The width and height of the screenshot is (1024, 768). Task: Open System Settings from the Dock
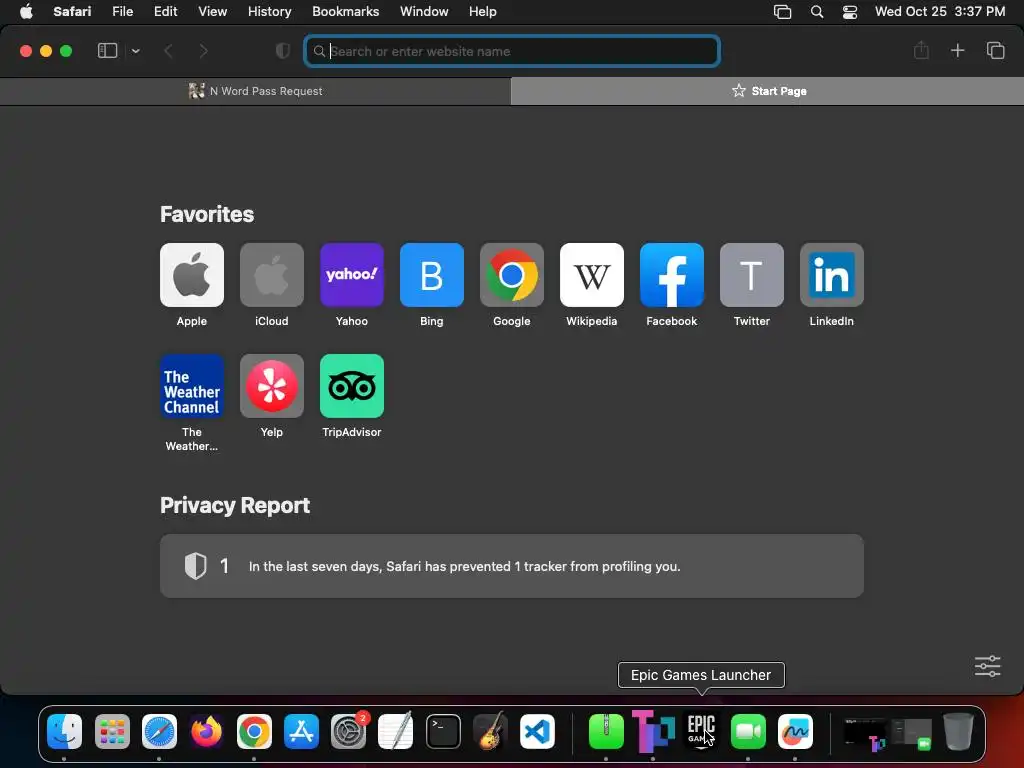pos(349,731)
